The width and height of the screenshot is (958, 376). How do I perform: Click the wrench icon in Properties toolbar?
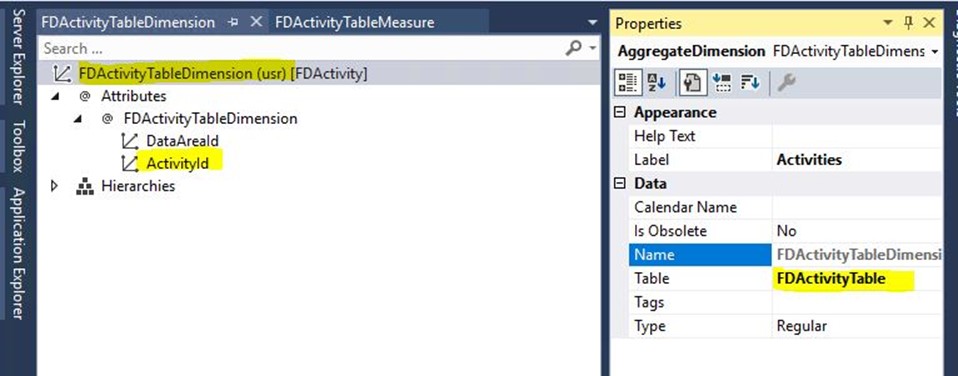click(786, 83)
